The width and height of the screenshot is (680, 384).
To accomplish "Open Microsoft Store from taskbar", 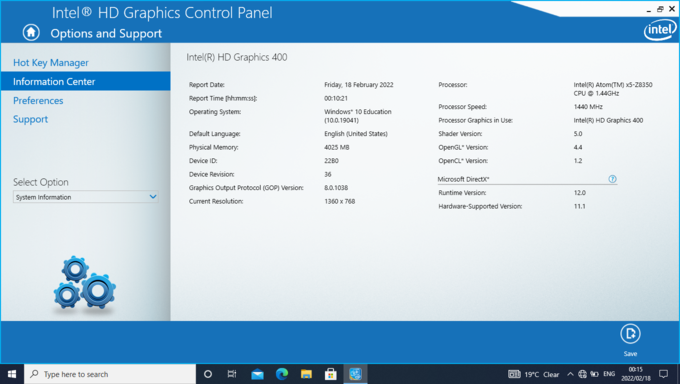I will (331, 374).
